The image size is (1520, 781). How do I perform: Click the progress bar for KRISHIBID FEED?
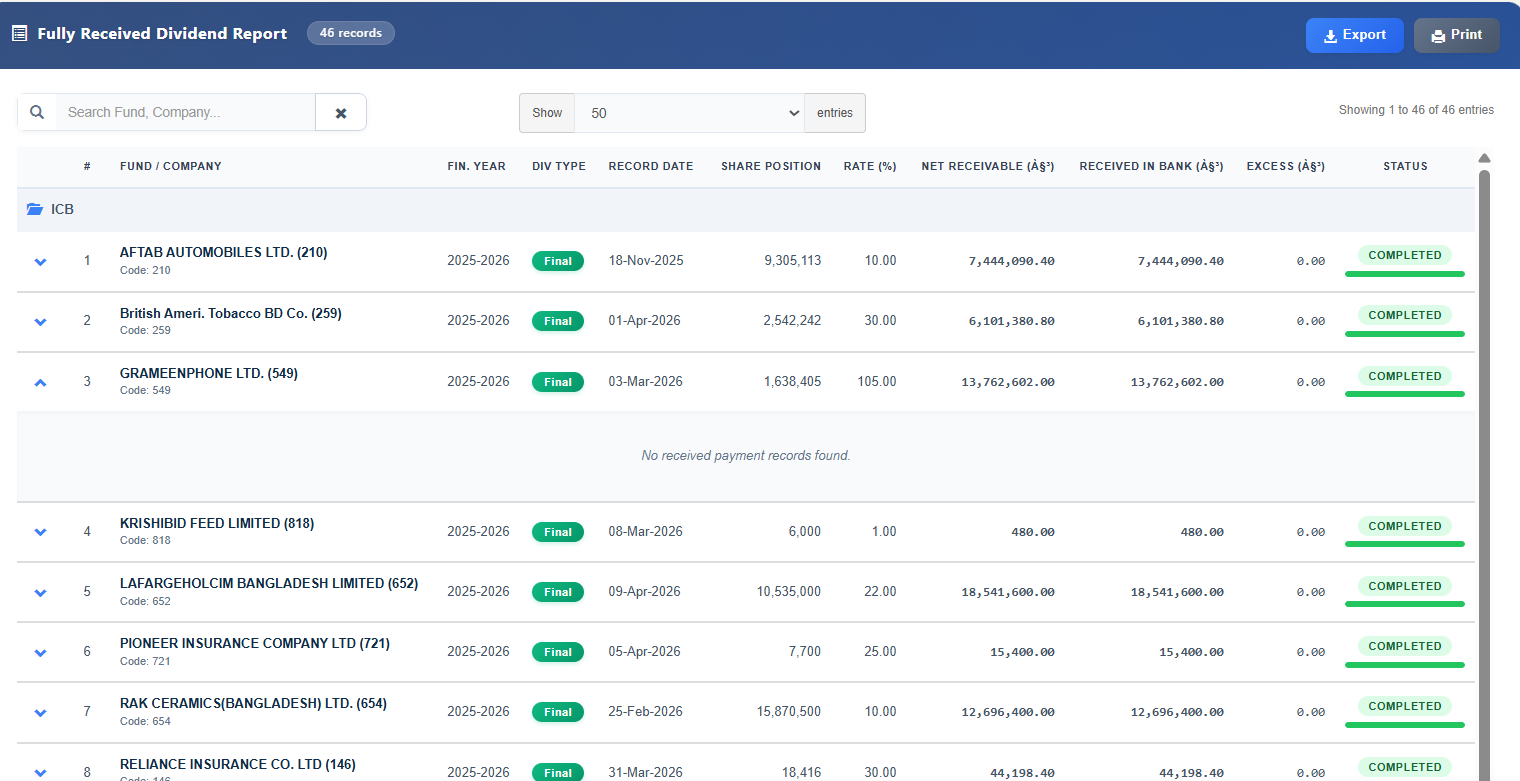1405,544
